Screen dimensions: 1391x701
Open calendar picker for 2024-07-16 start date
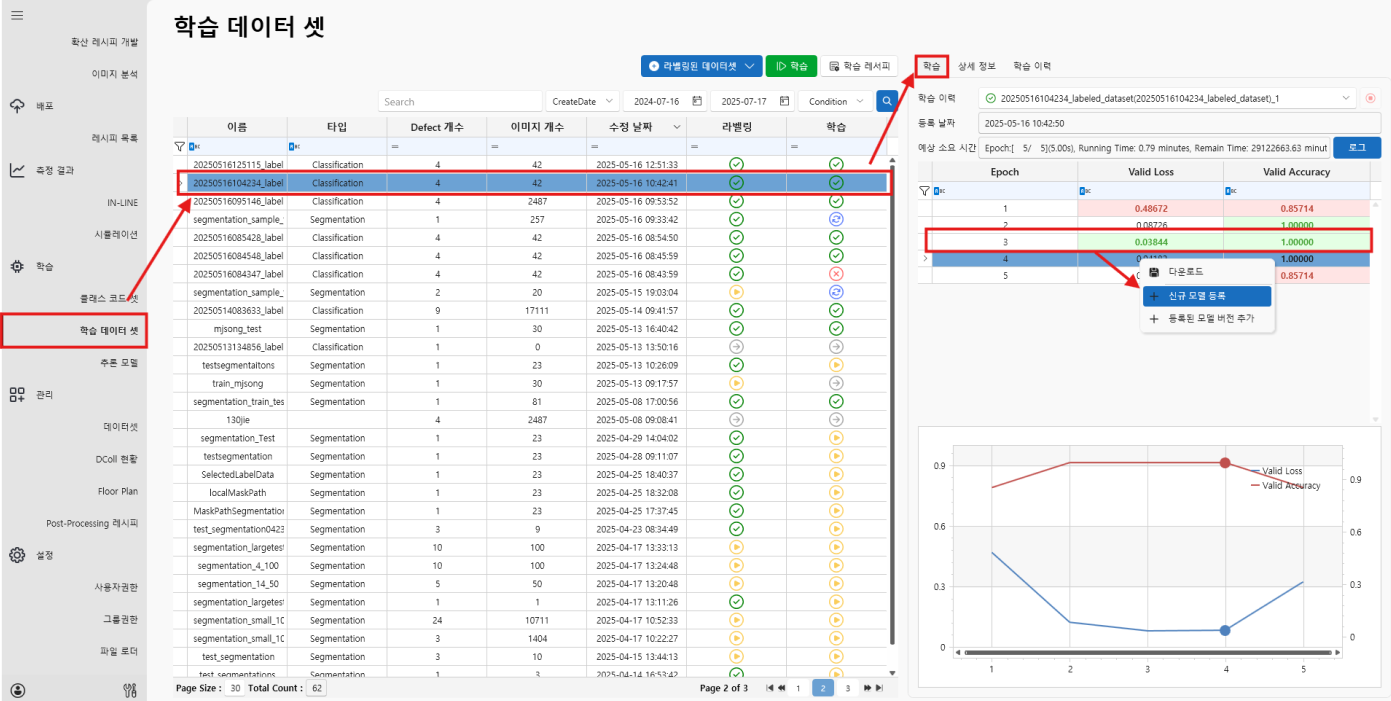tap(697, 101)
